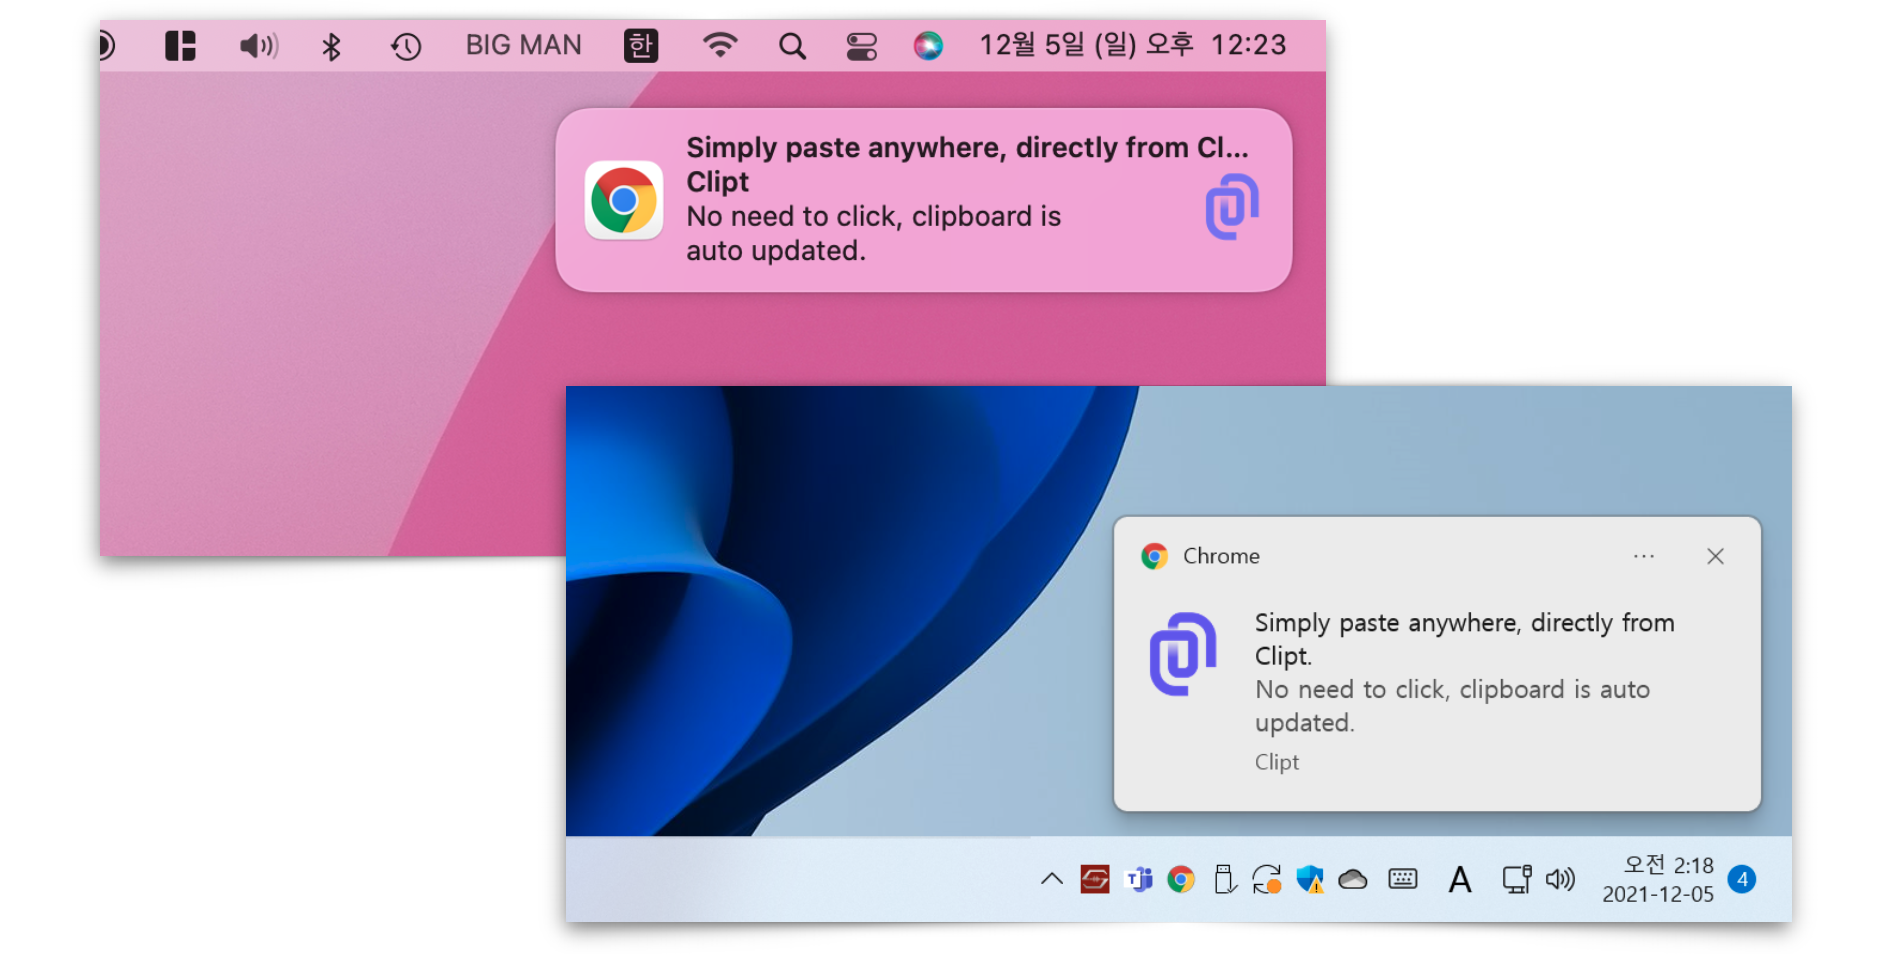Screen dimensions: 1892x954
Task: Click the Chrome tray icon on Windows taskbar
Action: tap(1181, 879)
